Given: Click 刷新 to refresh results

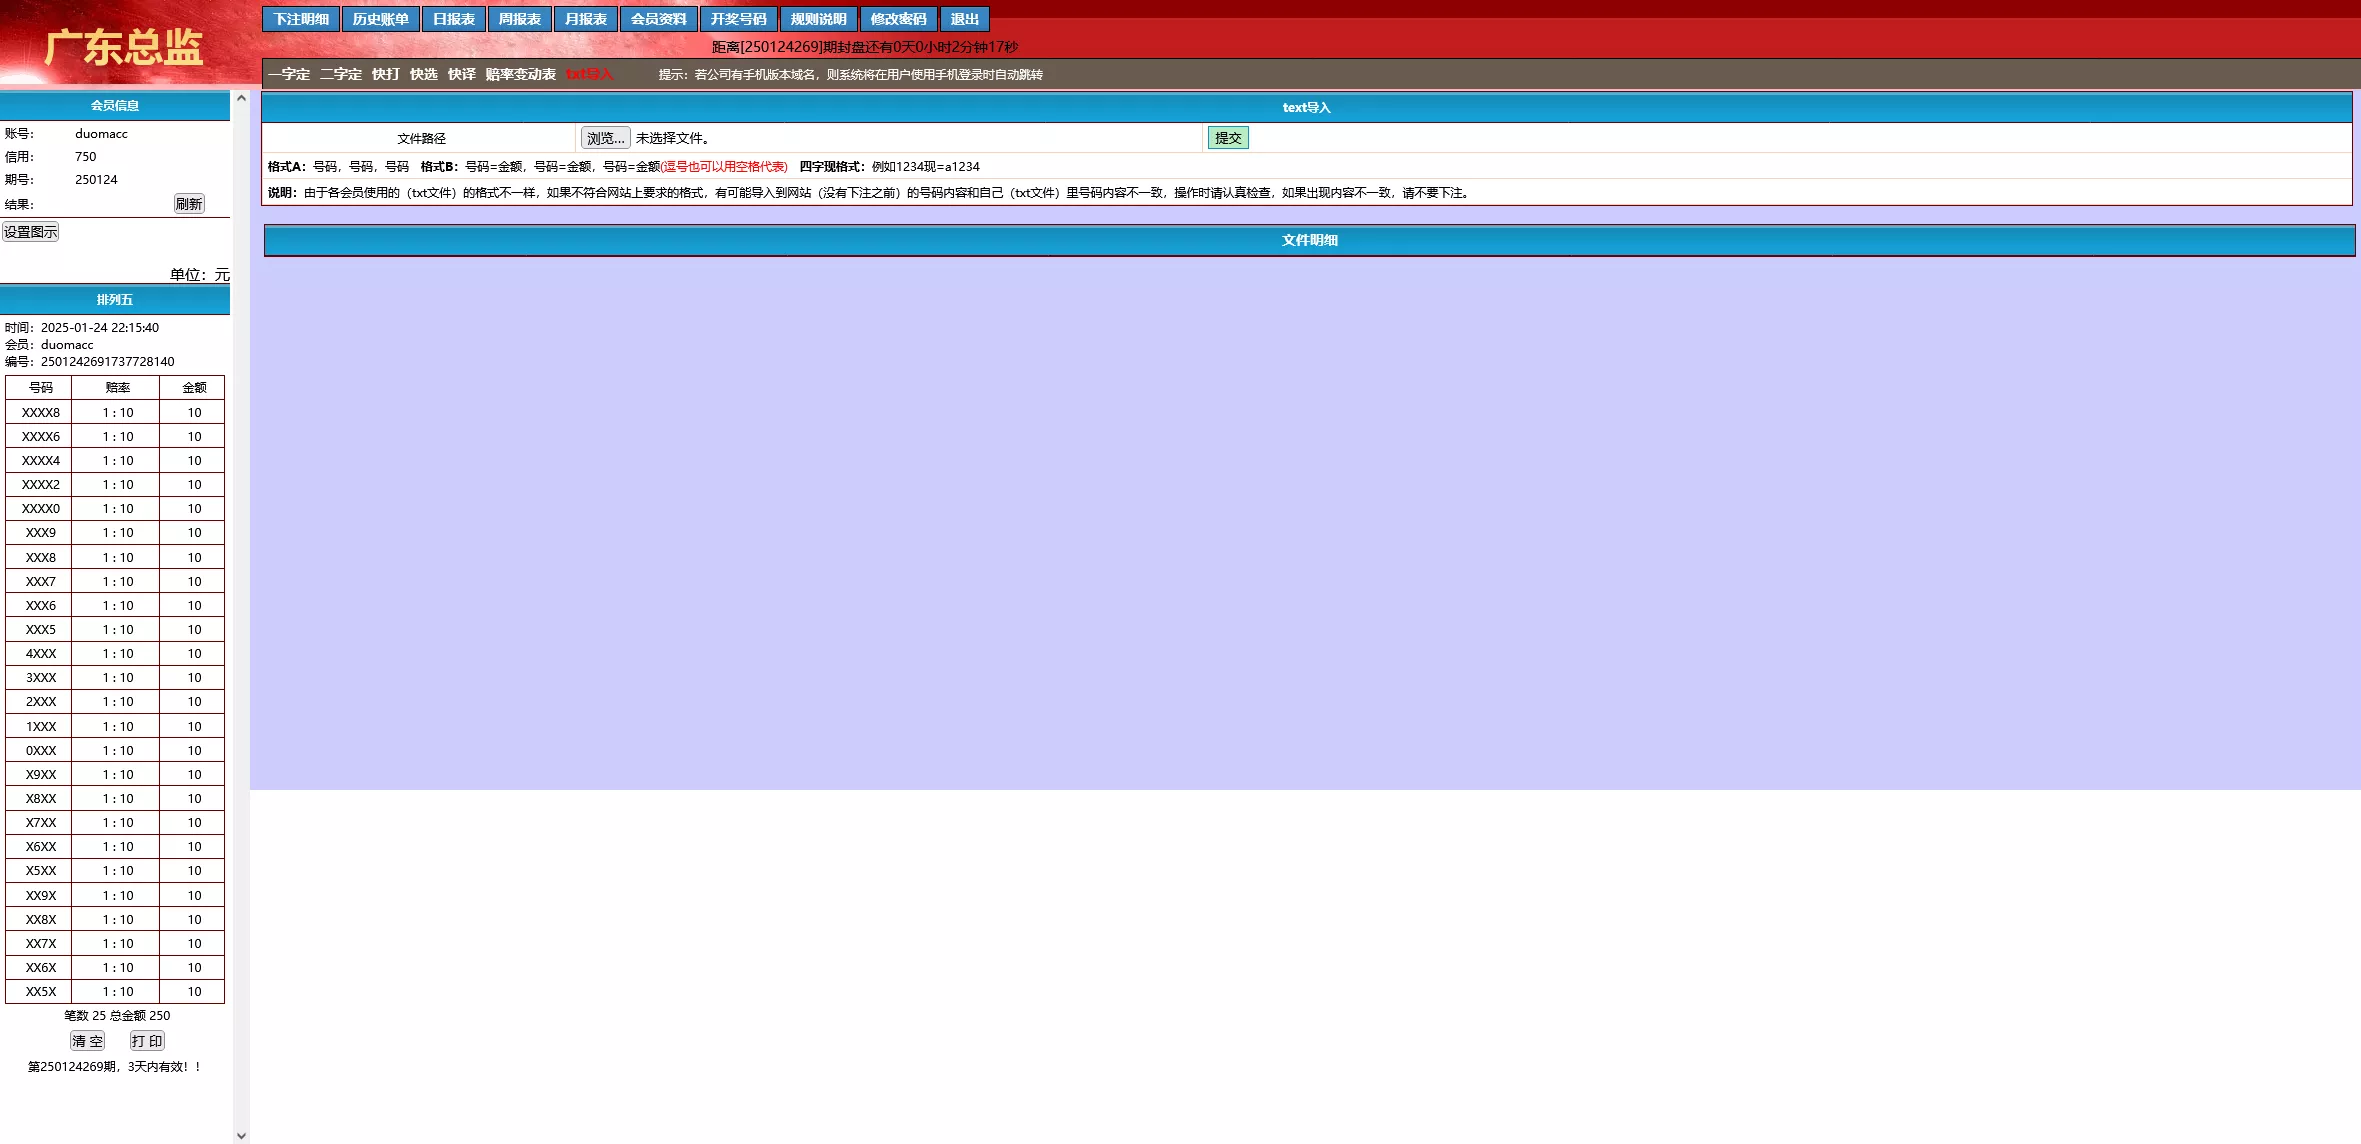Looking at the screenshot, I should click(x=189, y=204).
